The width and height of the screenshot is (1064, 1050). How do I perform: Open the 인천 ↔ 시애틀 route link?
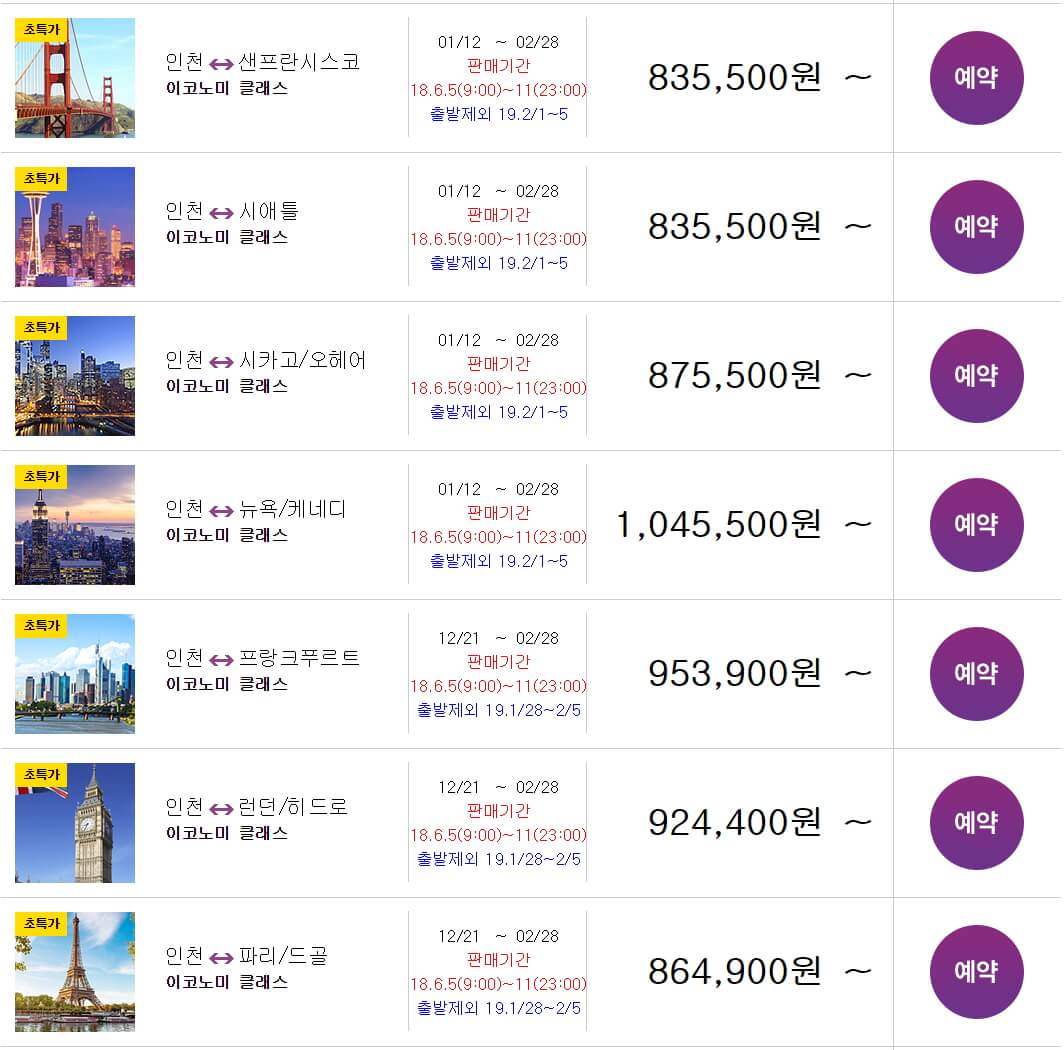pos(232,211)
